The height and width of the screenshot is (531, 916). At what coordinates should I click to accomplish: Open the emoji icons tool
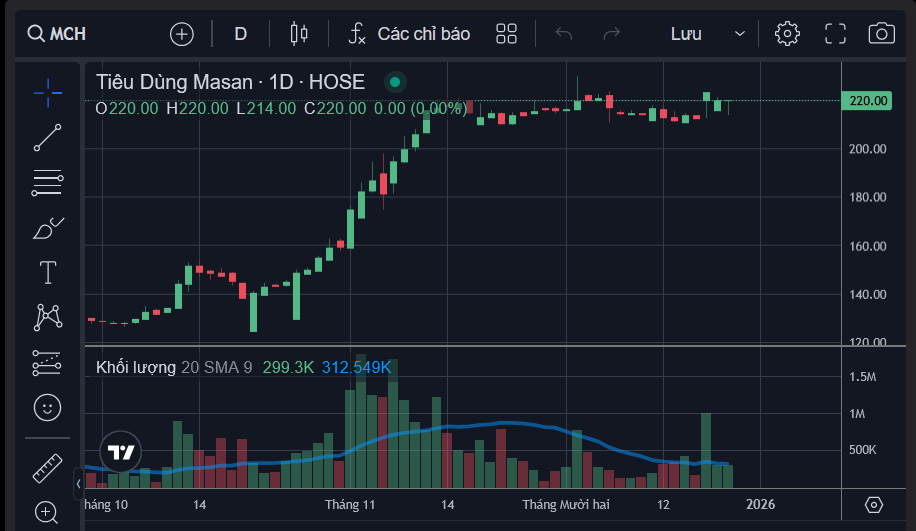47,407
